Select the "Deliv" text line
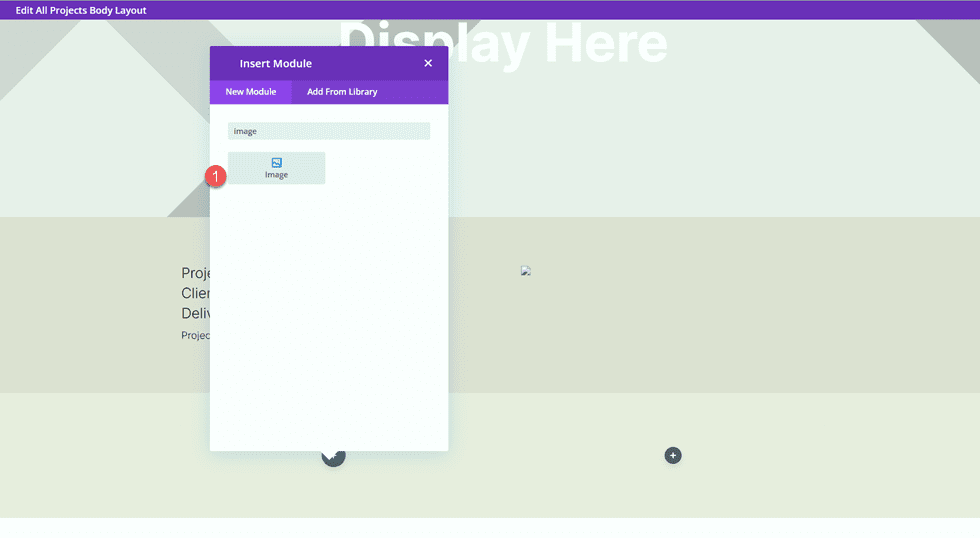980x538 pixels. click(x=195, y=313)
